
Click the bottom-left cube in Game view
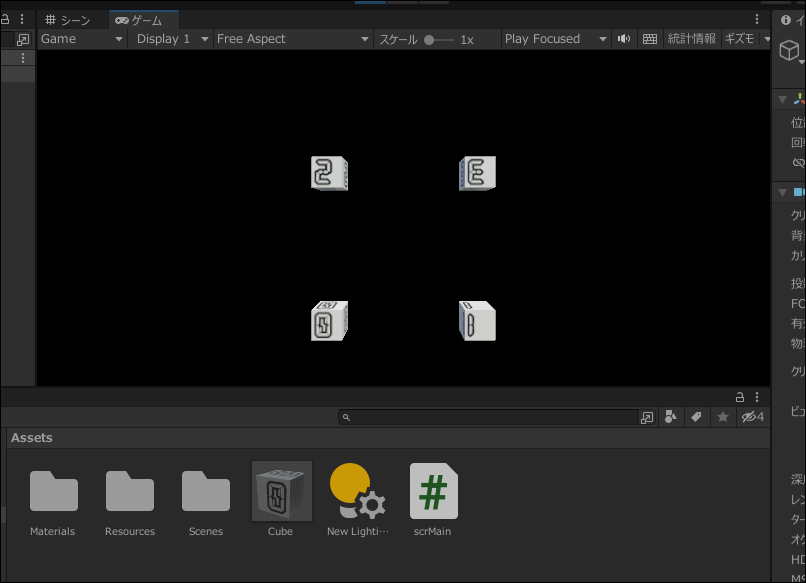329,321
